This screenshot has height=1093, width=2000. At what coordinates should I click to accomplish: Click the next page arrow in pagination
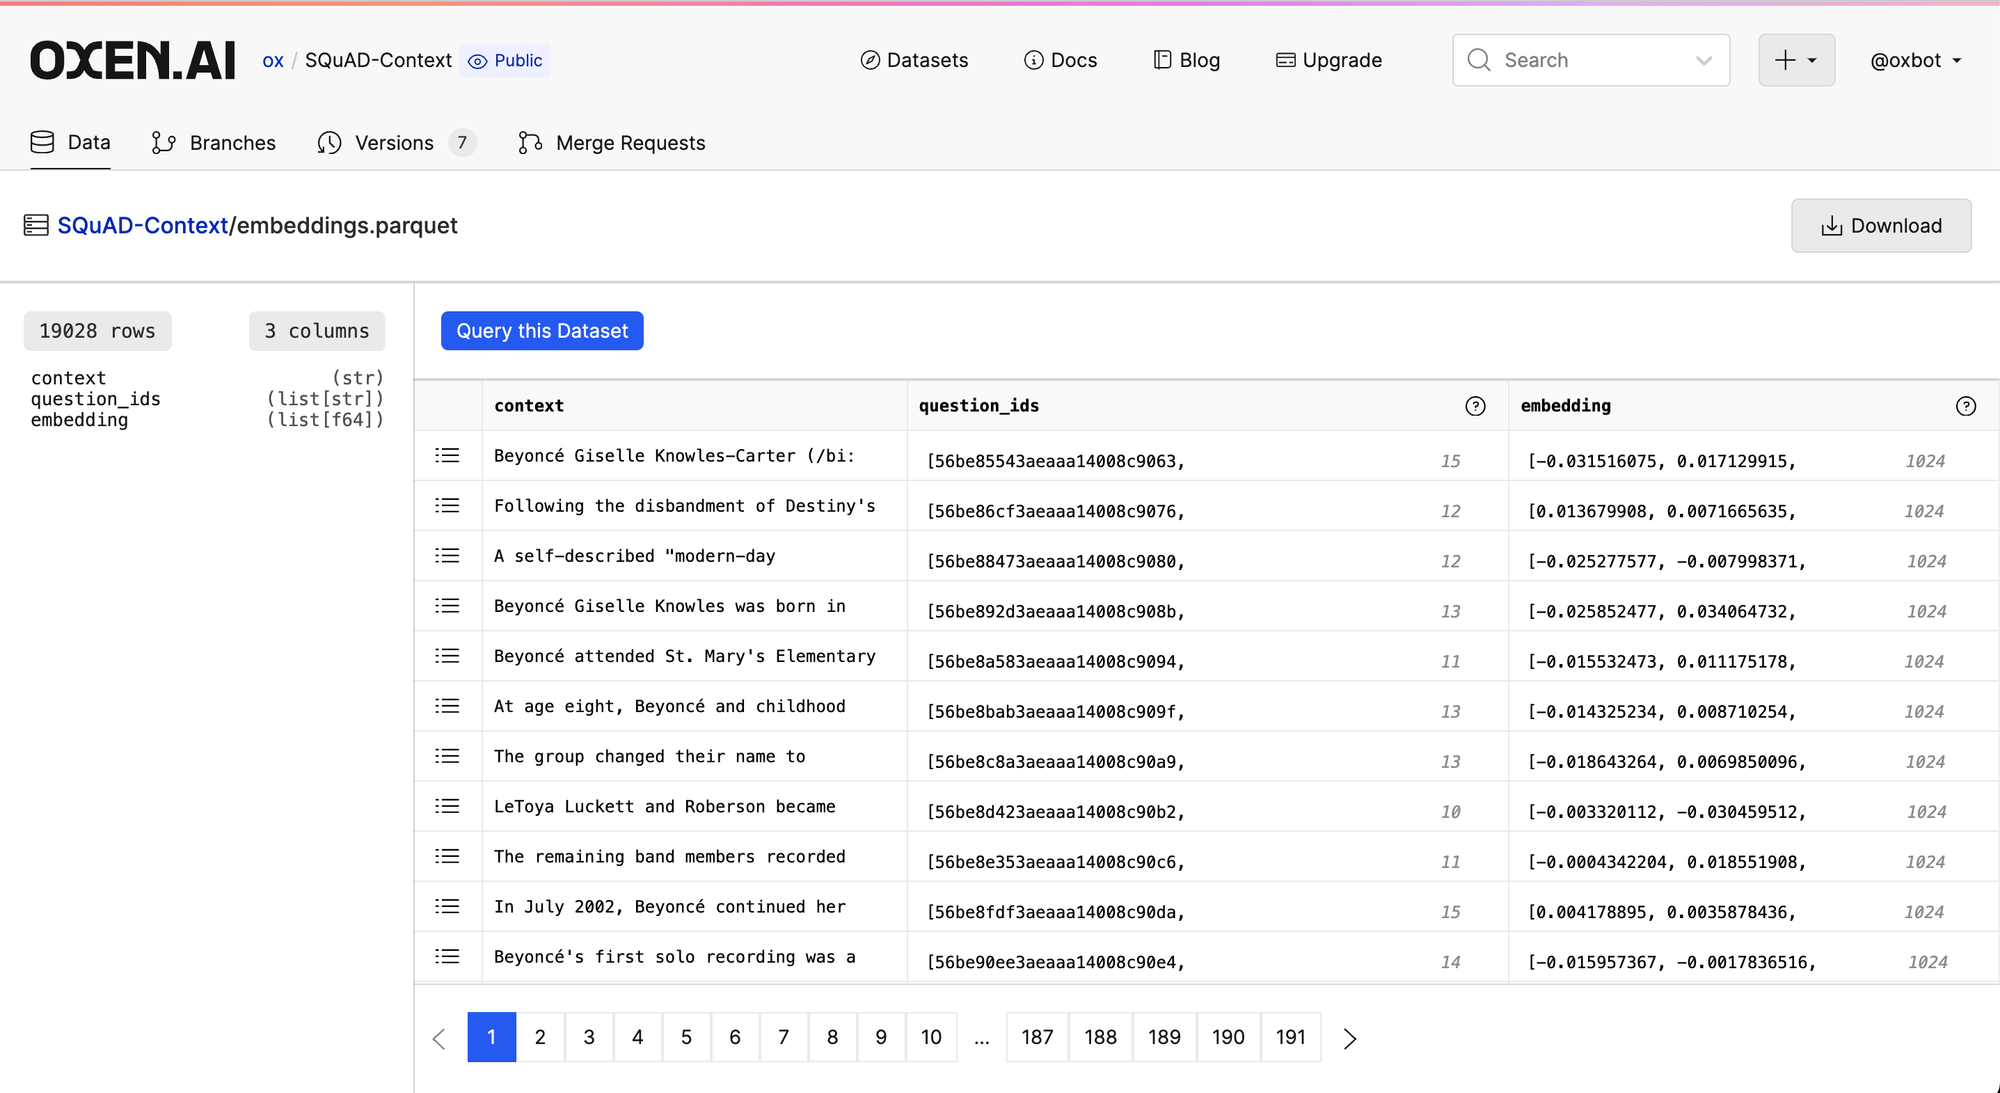[1349, 1038]
